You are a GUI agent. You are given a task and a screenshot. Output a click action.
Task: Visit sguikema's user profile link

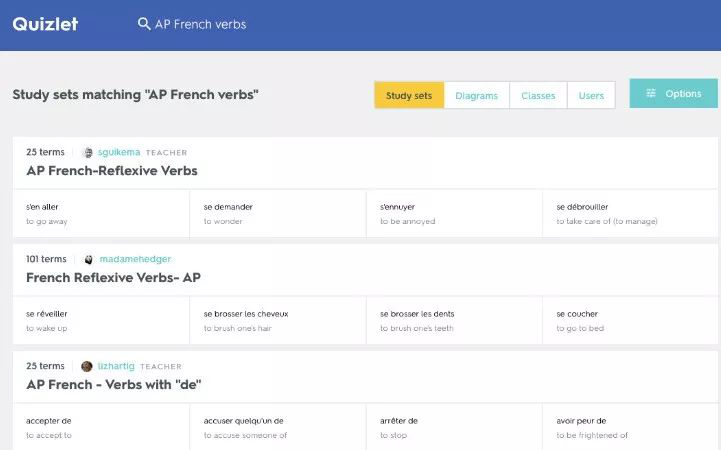pyautogui.click(x=119, y=153)
